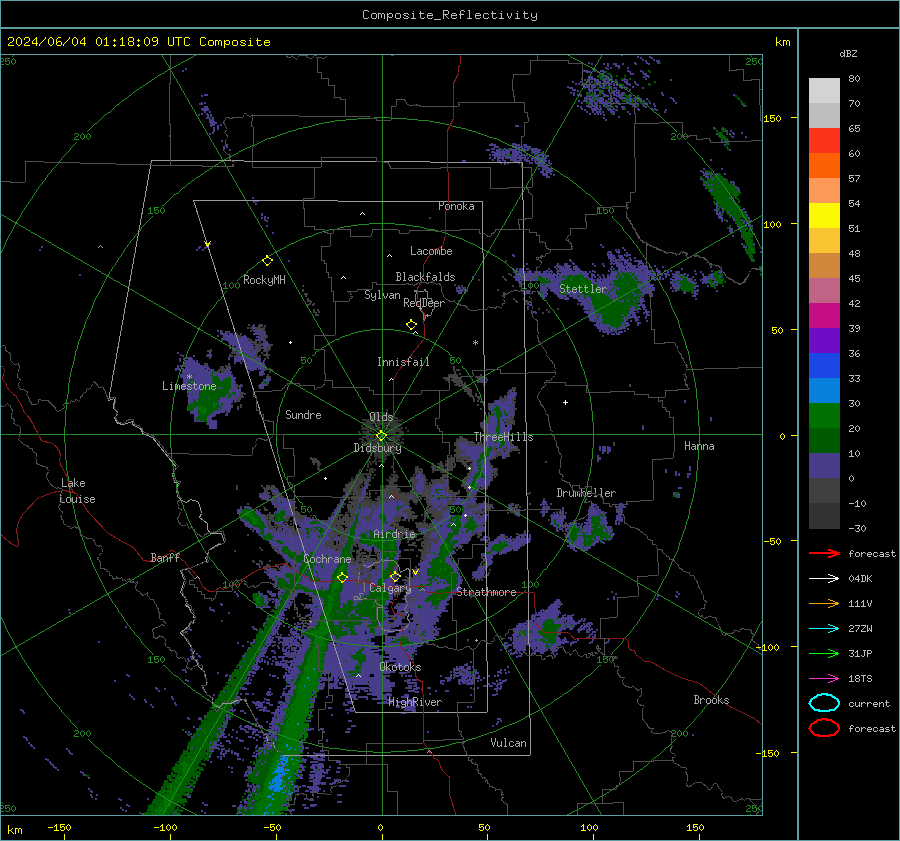Click the Innisfail town label
Image resolution: width=900 pixels, height=841 pixels.
[x=403, y=362]
